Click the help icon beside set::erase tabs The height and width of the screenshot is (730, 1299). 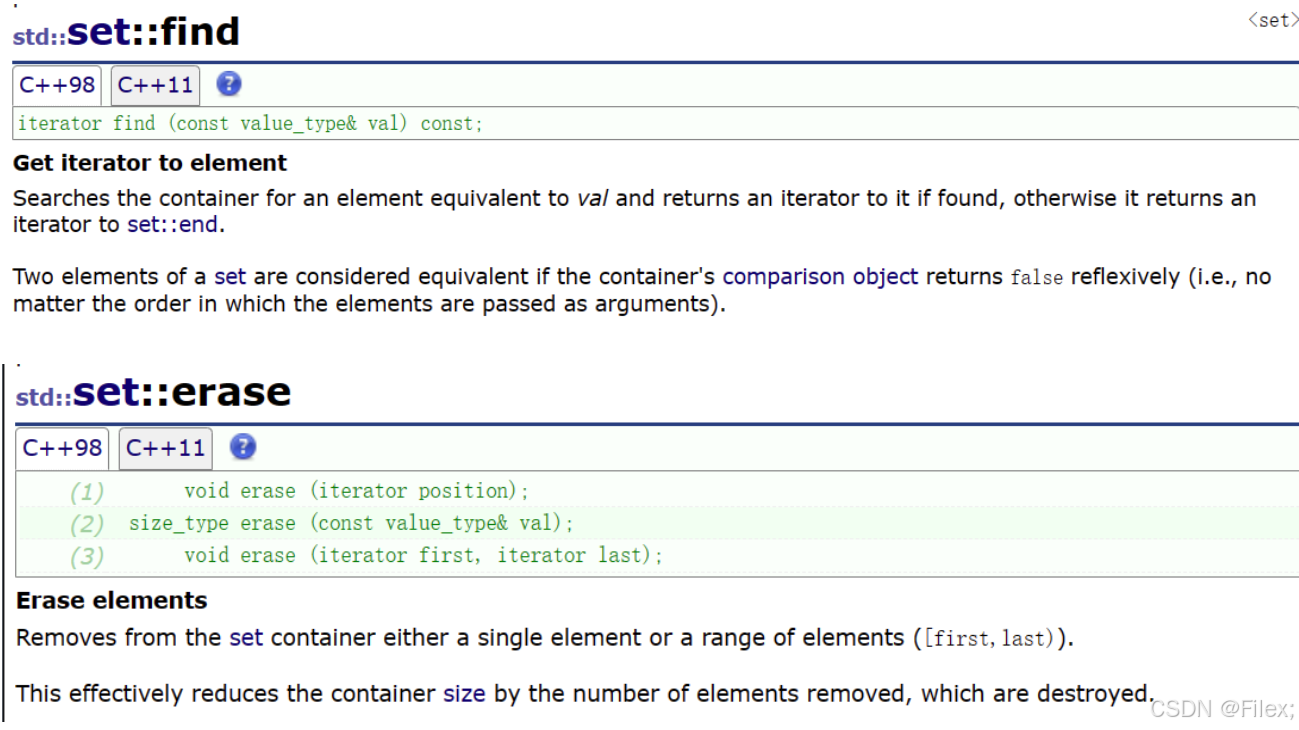[x=243, y=447]
